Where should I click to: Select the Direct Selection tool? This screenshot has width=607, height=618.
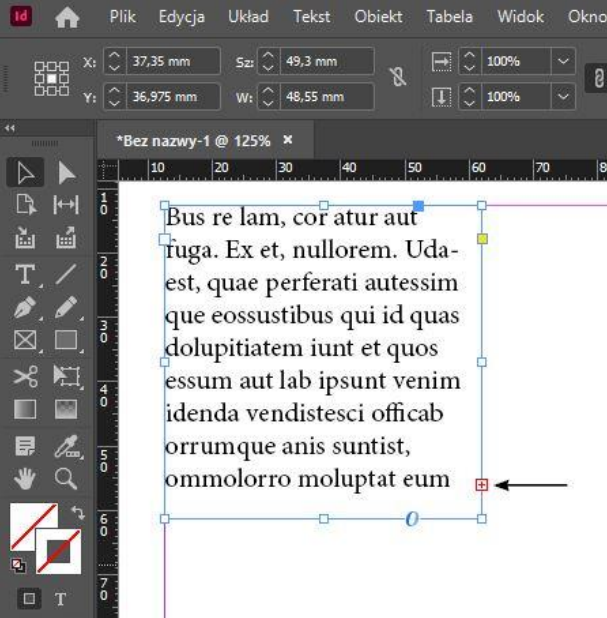[x=66, y=172]
